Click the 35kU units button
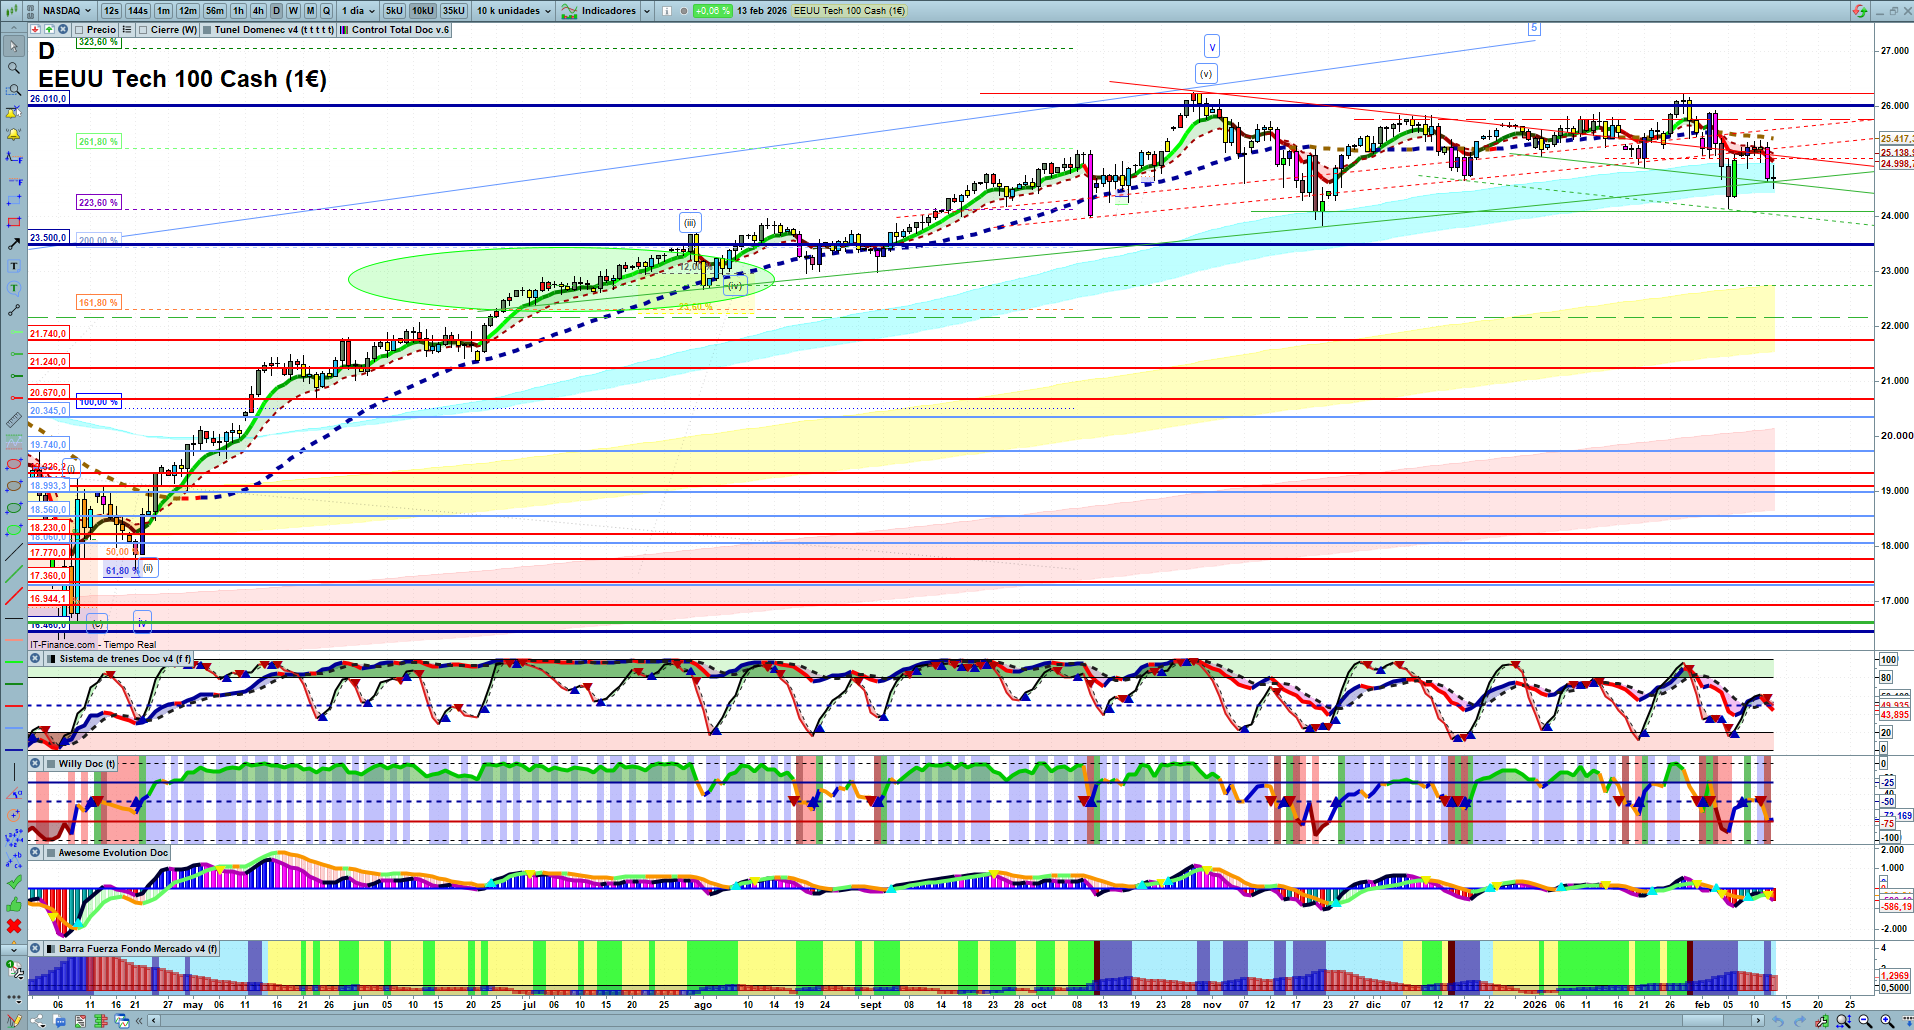The height and width of the screenshot is (1030, 1914). [x=454, y=11]
